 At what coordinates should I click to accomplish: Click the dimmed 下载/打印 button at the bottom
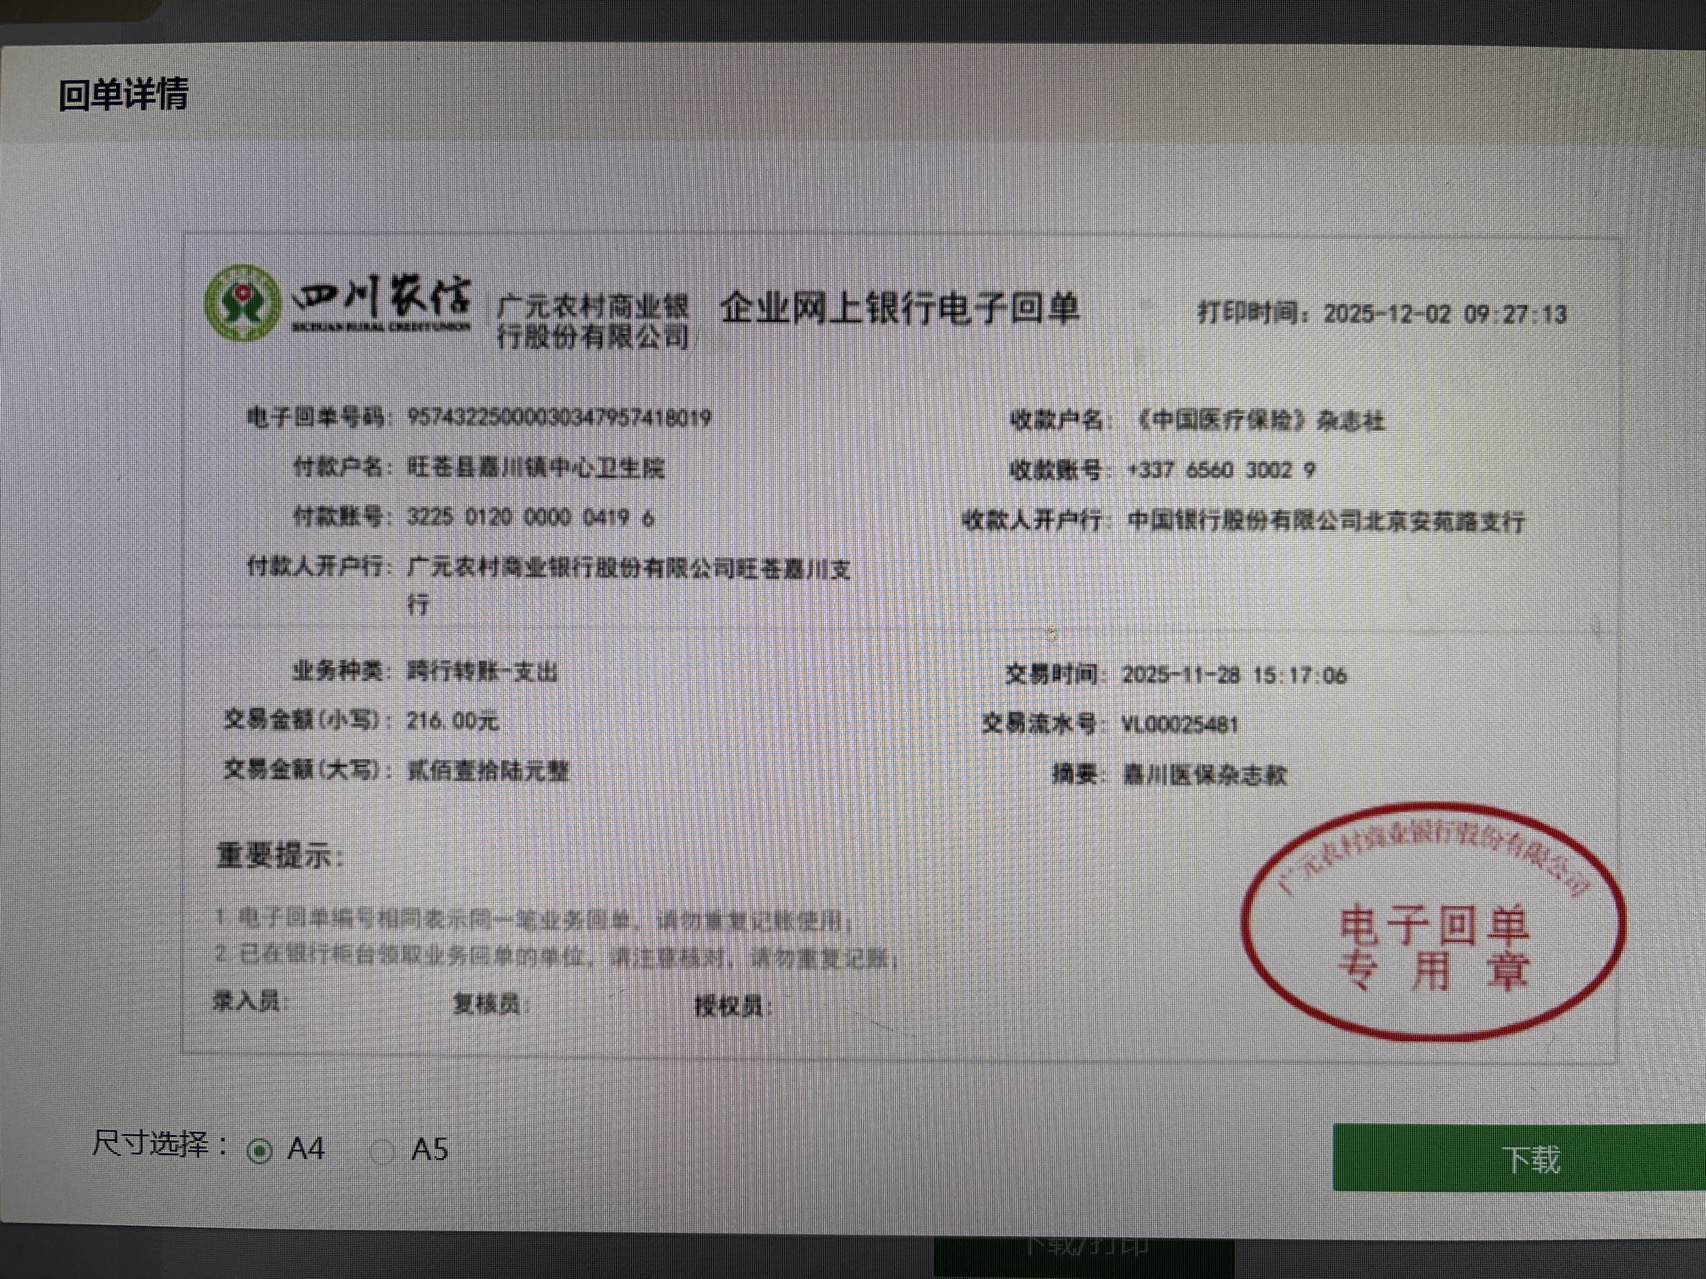[x=1084, y=1246]
